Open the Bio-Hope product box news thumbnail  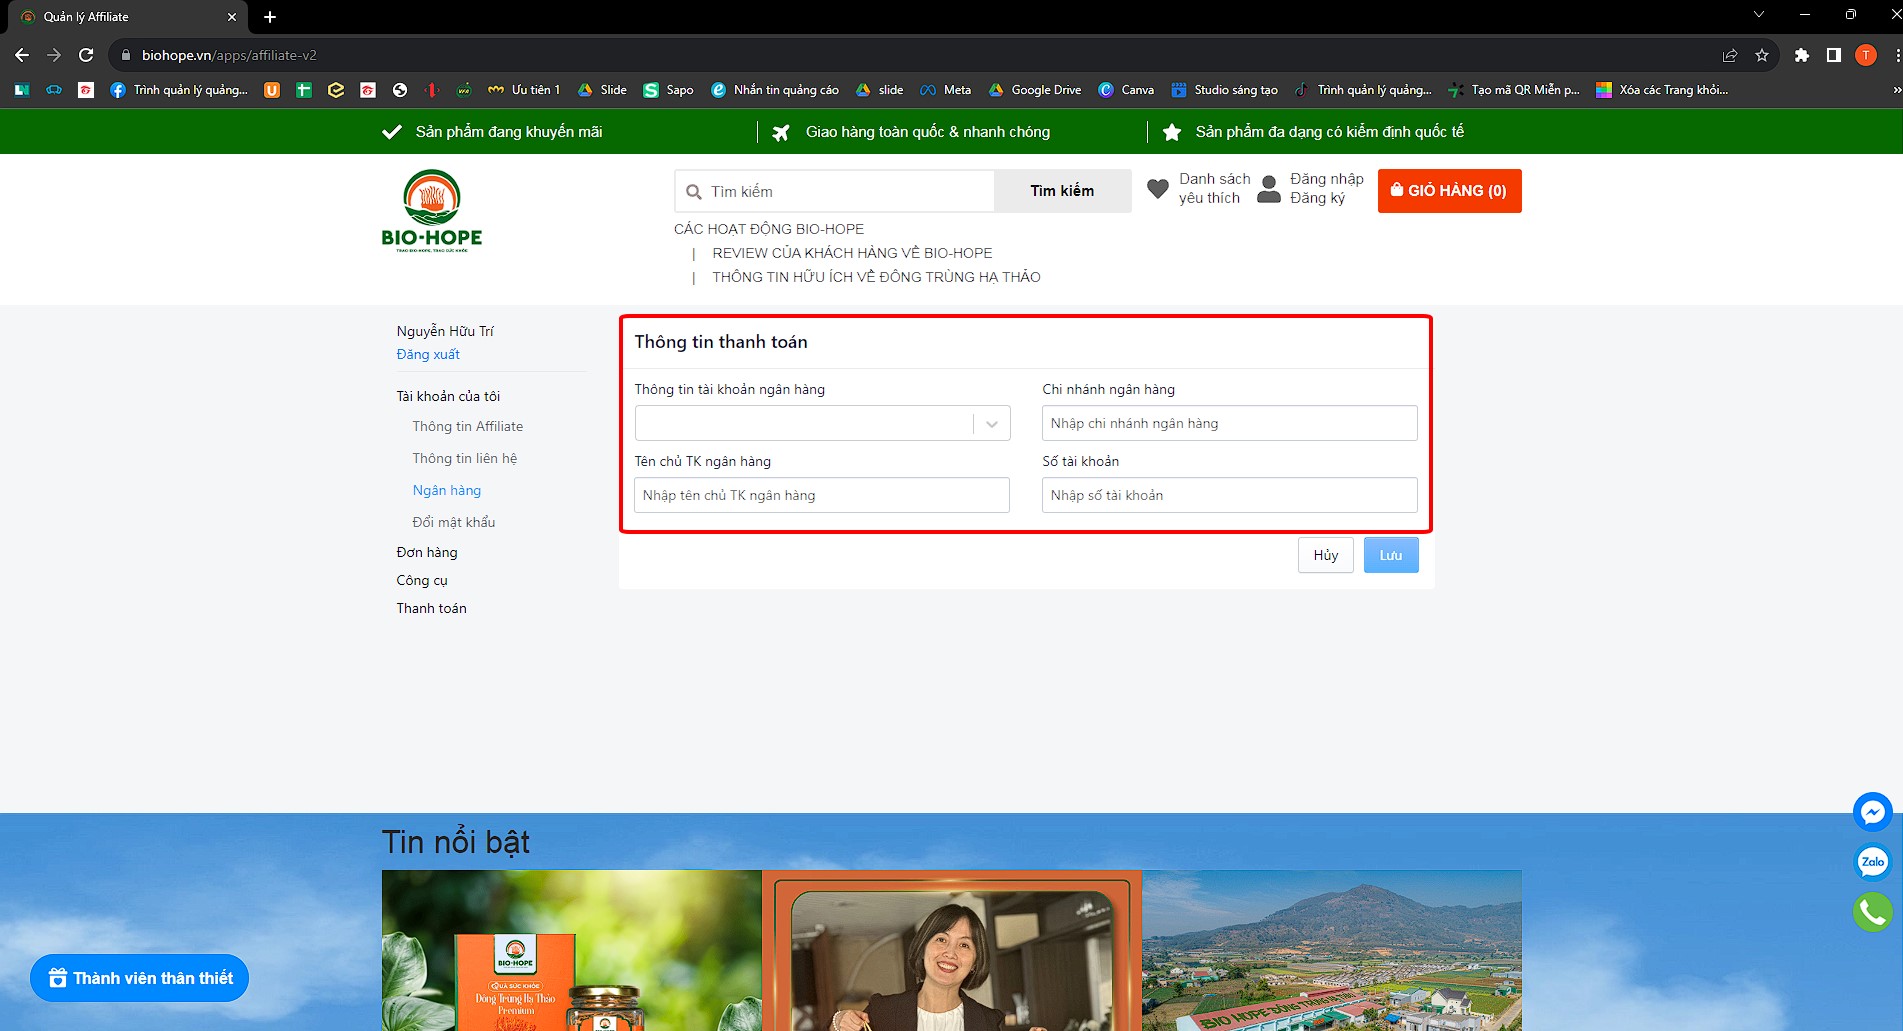coord(572,950)
